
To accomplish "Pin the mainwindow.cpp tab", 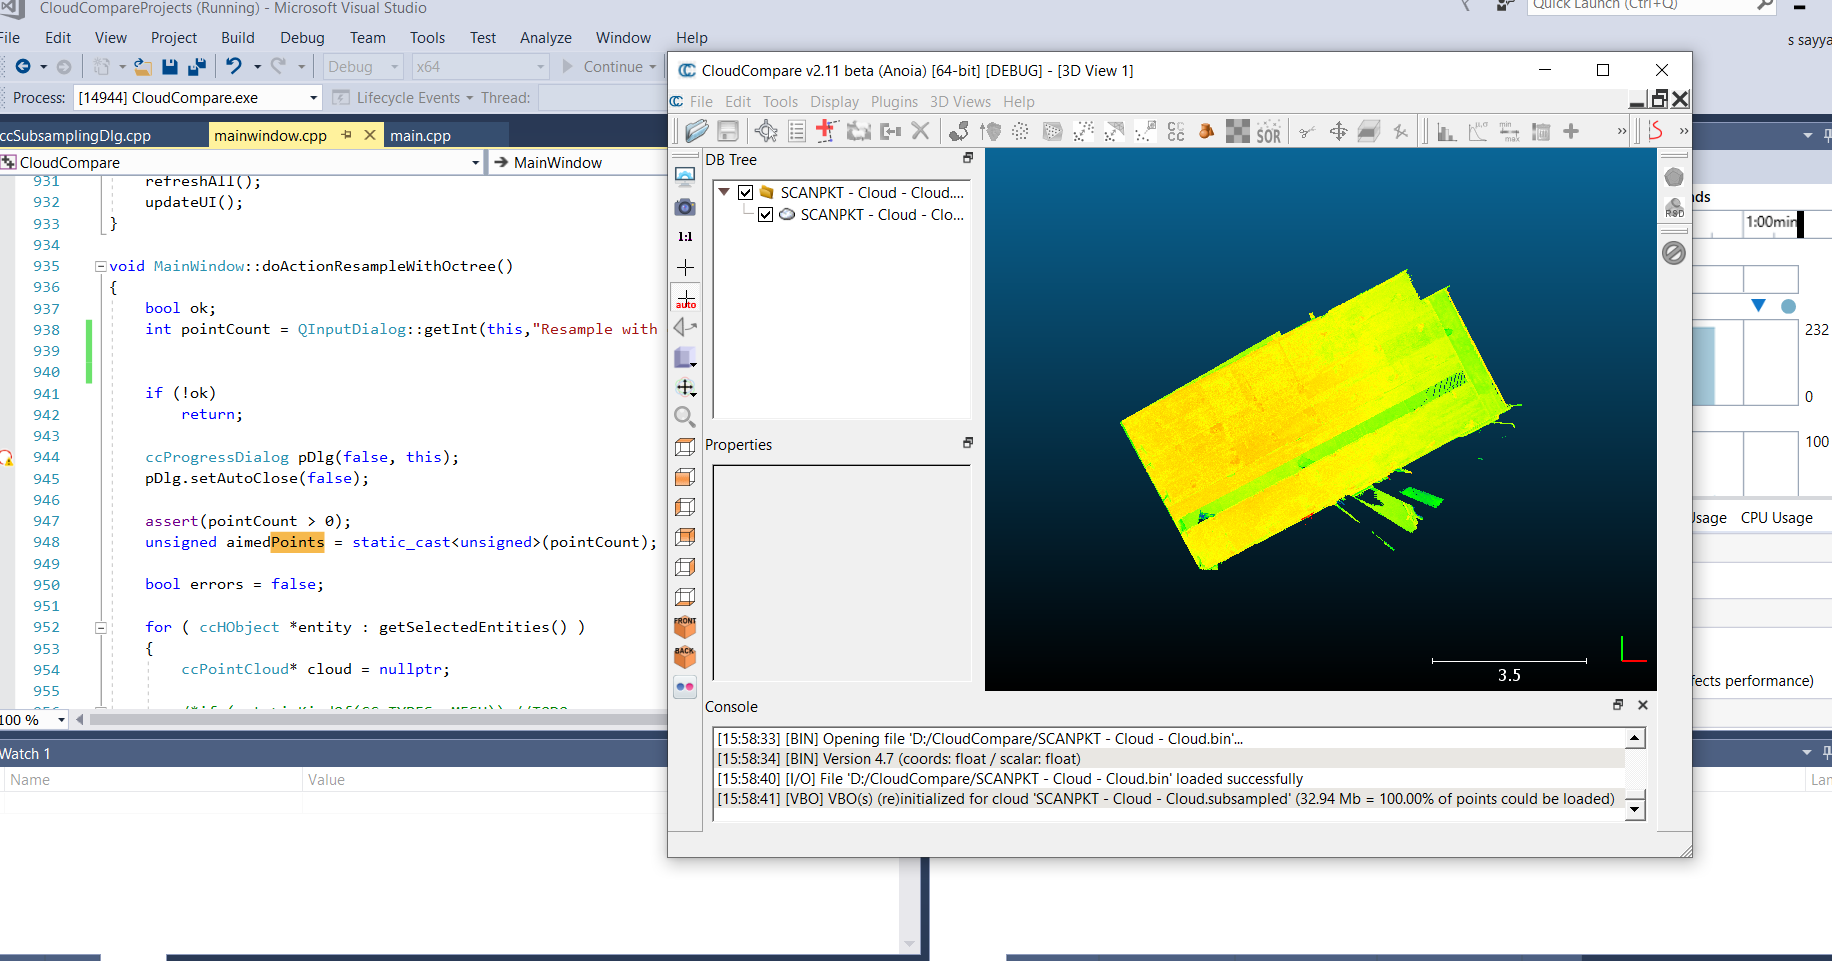I will (346, 135).
